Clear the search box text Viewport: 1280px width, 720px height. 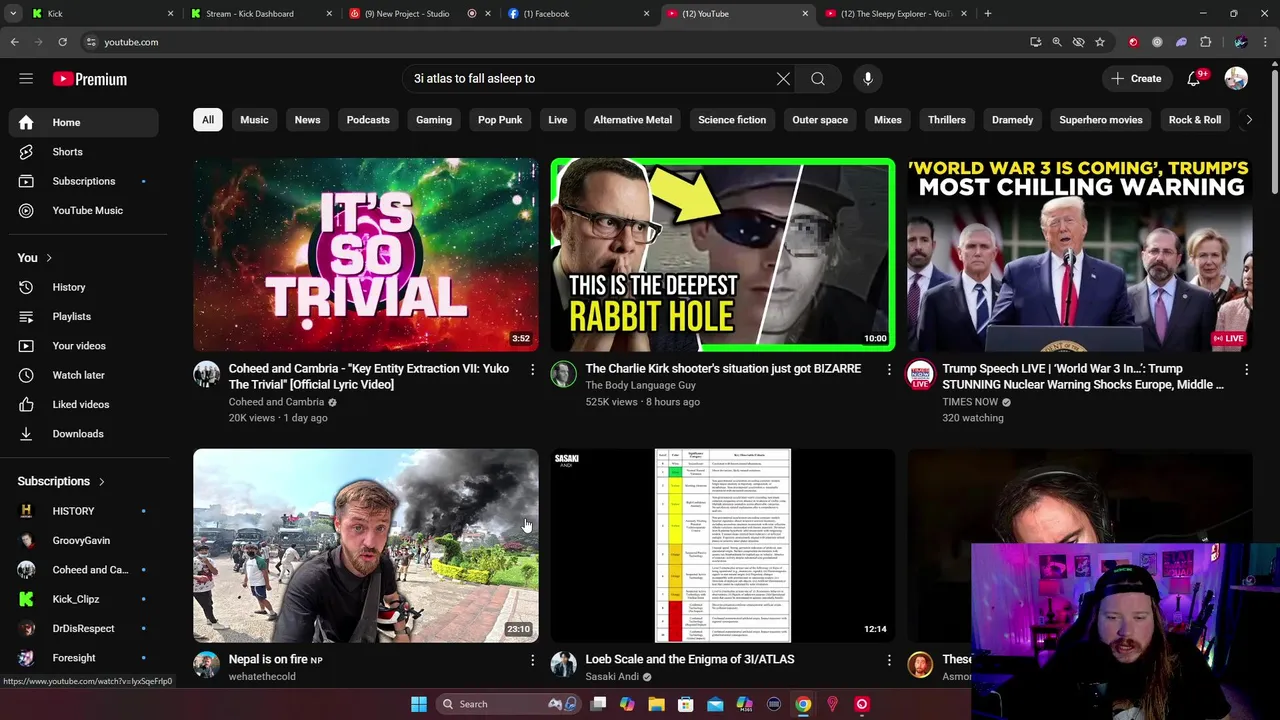coord(783,79)
